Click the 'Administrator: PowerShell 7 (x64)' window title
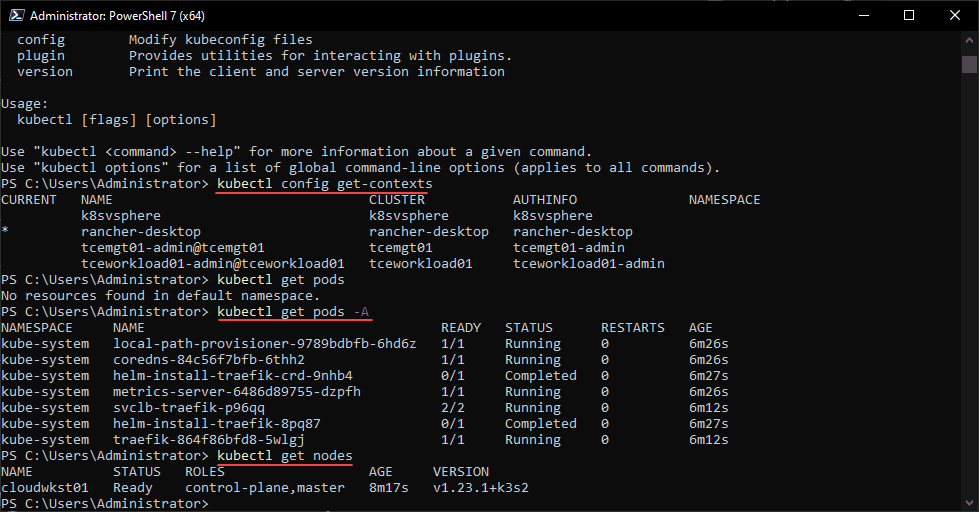 pos(117,16)
